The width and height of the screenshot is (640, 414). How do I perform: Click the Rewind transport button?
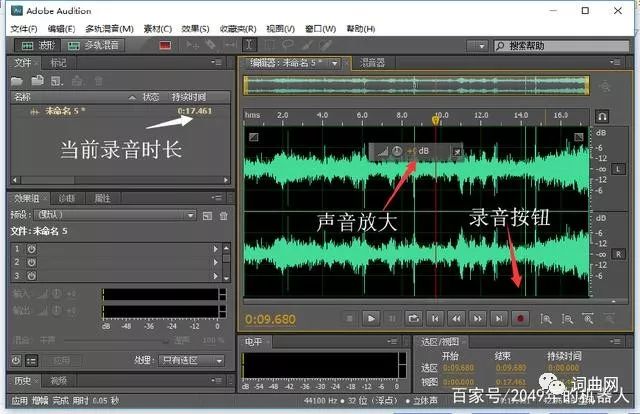(456, 318)
